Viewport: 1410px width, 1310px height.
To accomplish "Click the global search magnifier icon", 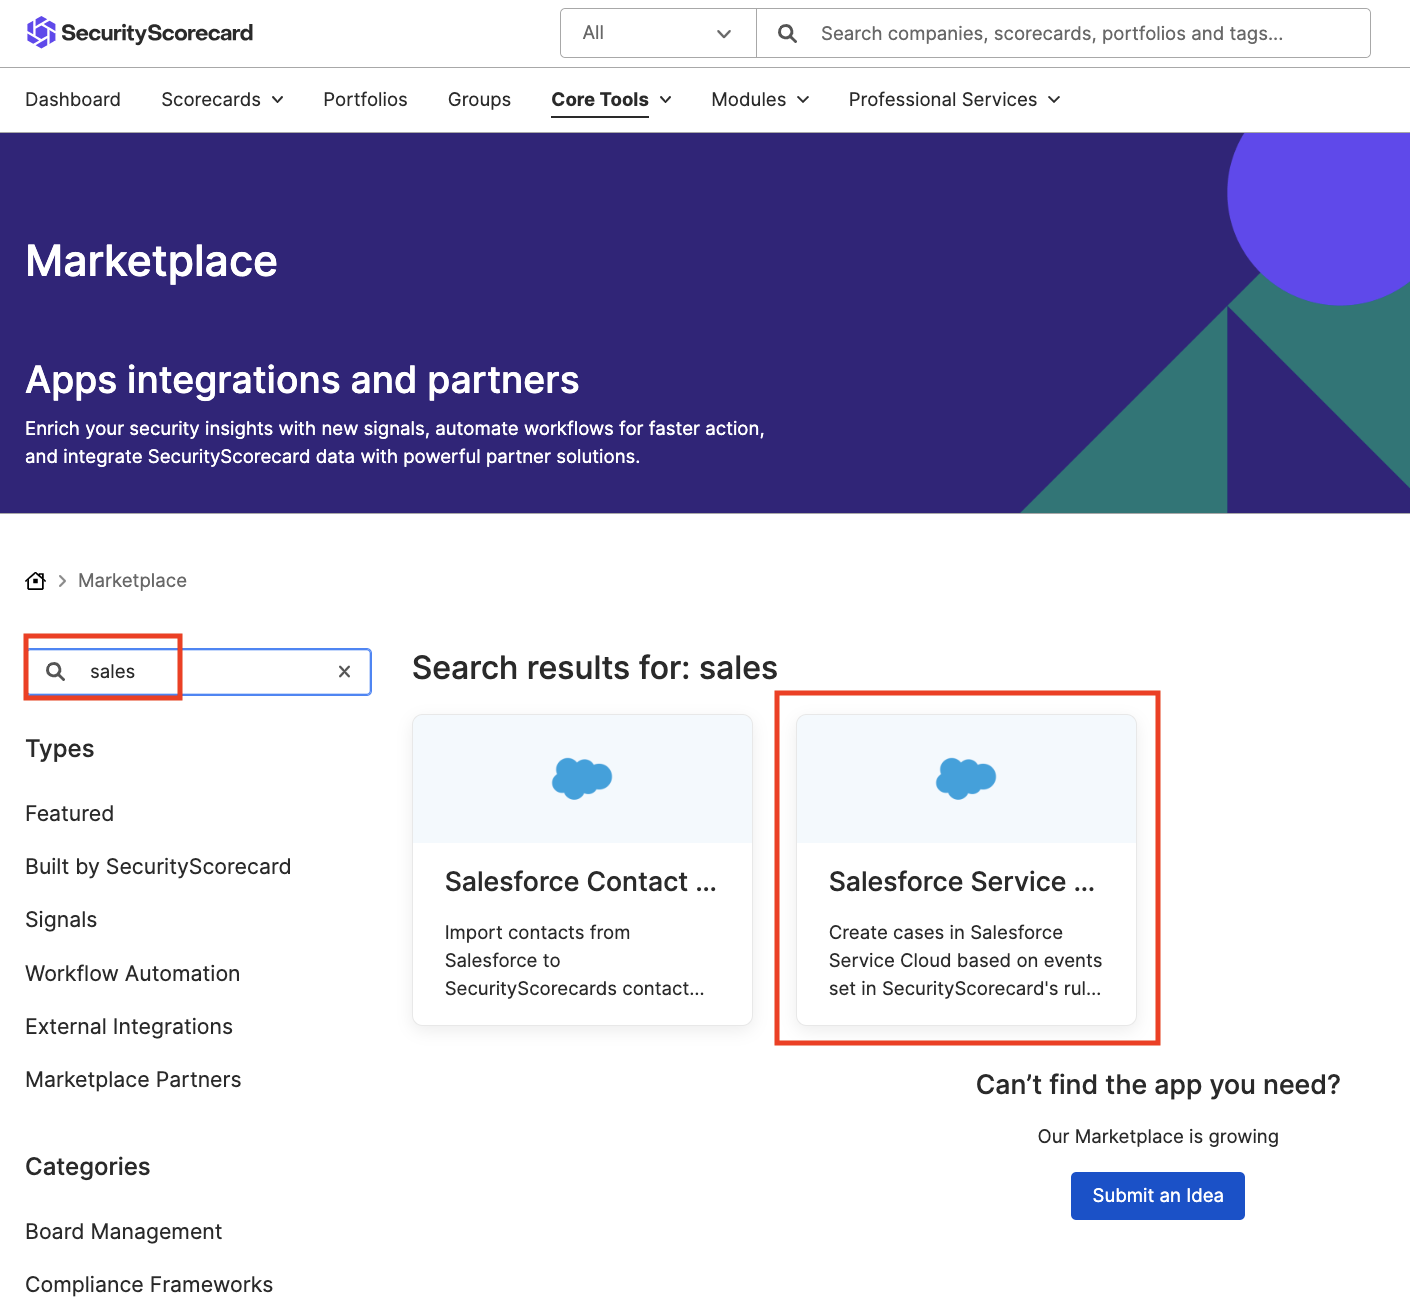I will coord(788,34).
